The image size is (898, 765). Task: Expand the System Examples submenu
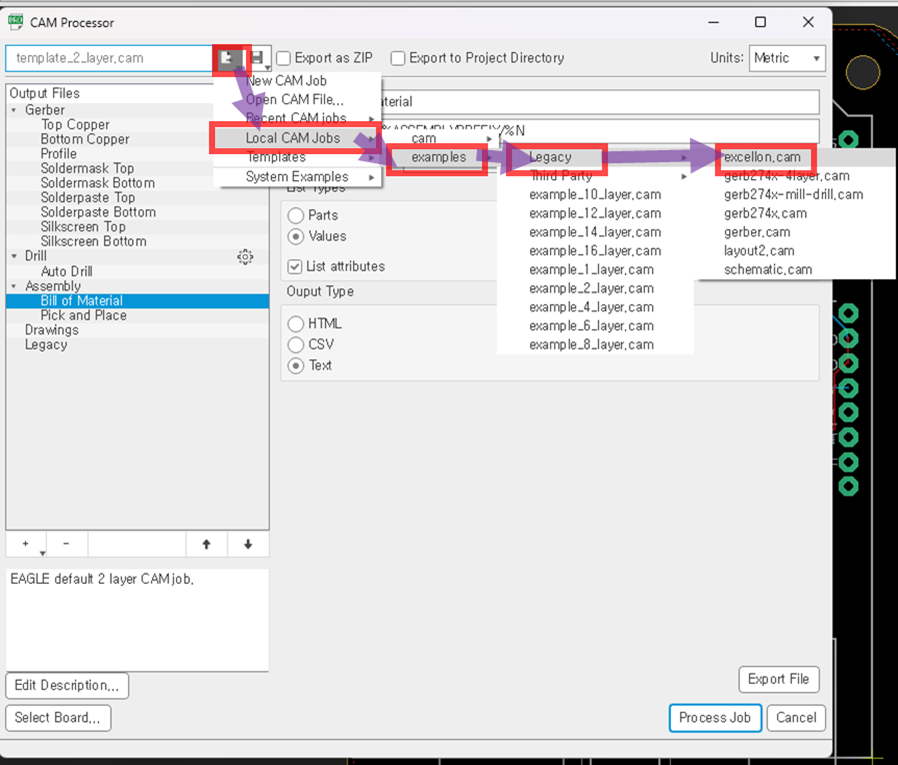297,177
